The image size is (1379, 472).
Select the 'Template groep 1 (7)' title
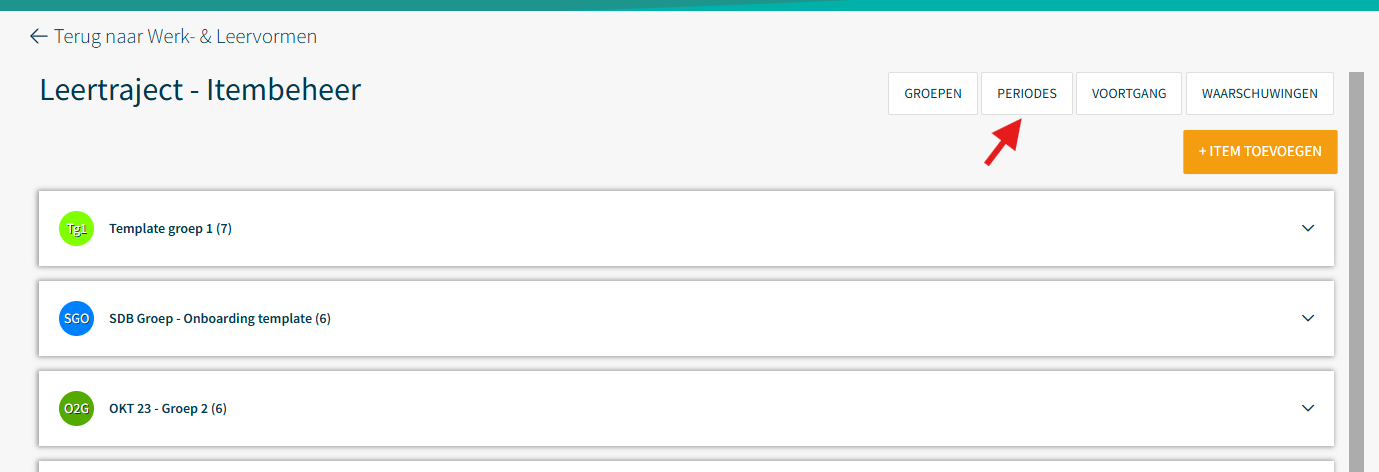point(170,229)
